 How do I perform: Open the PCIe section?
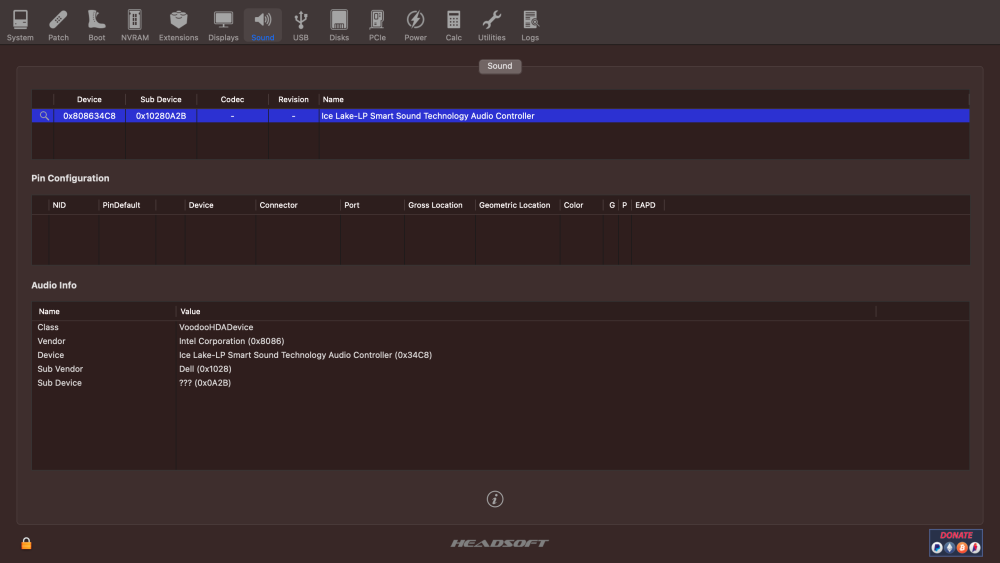tap(377, 26)
